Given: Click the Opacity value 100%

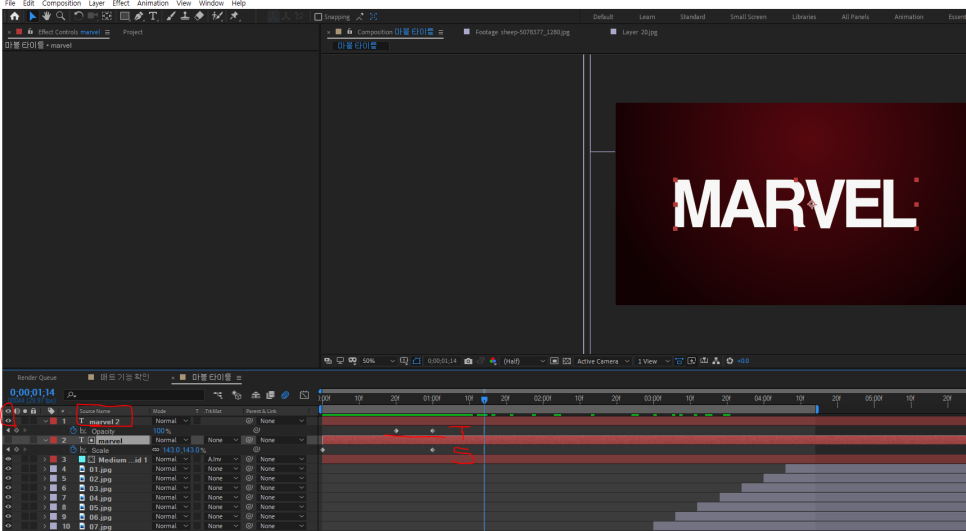Looking at the screenshot, I should (161, 431).
